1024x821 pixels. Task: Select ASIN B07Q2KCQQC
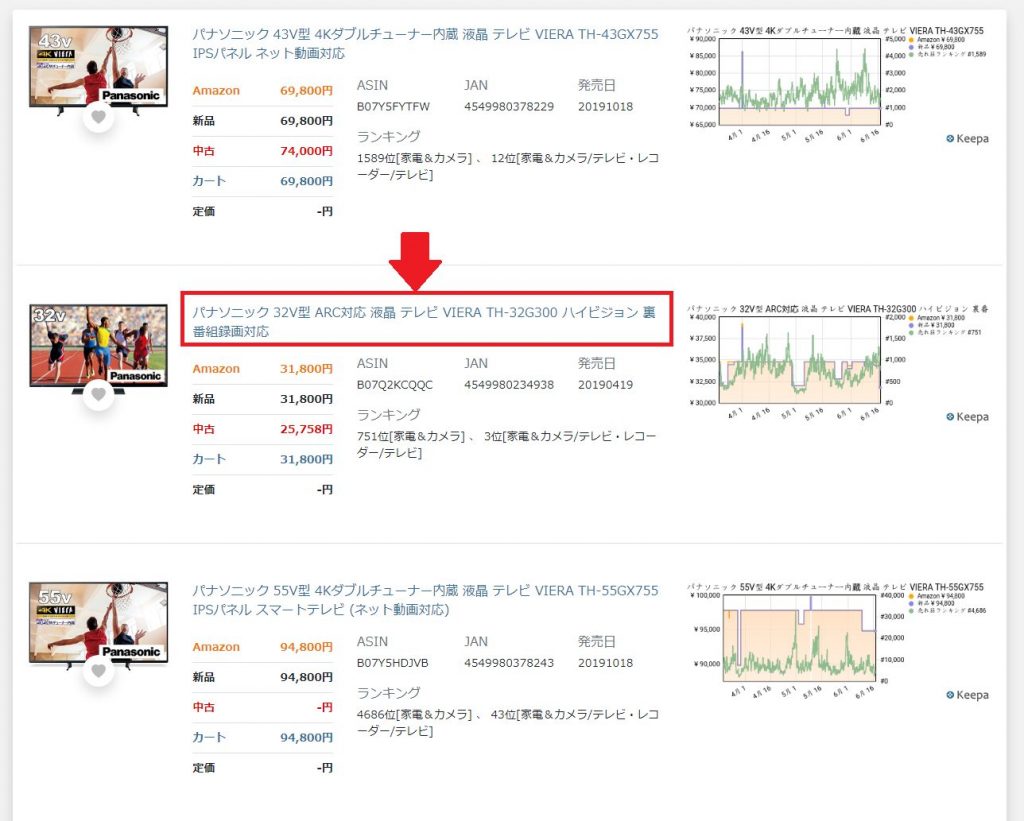(394, 385)
